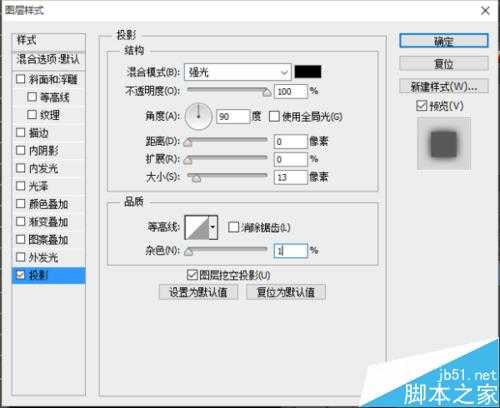This screenshot has height=408, width=500.
Task: Click the 确定 OK button
Action: click(444, 41)
